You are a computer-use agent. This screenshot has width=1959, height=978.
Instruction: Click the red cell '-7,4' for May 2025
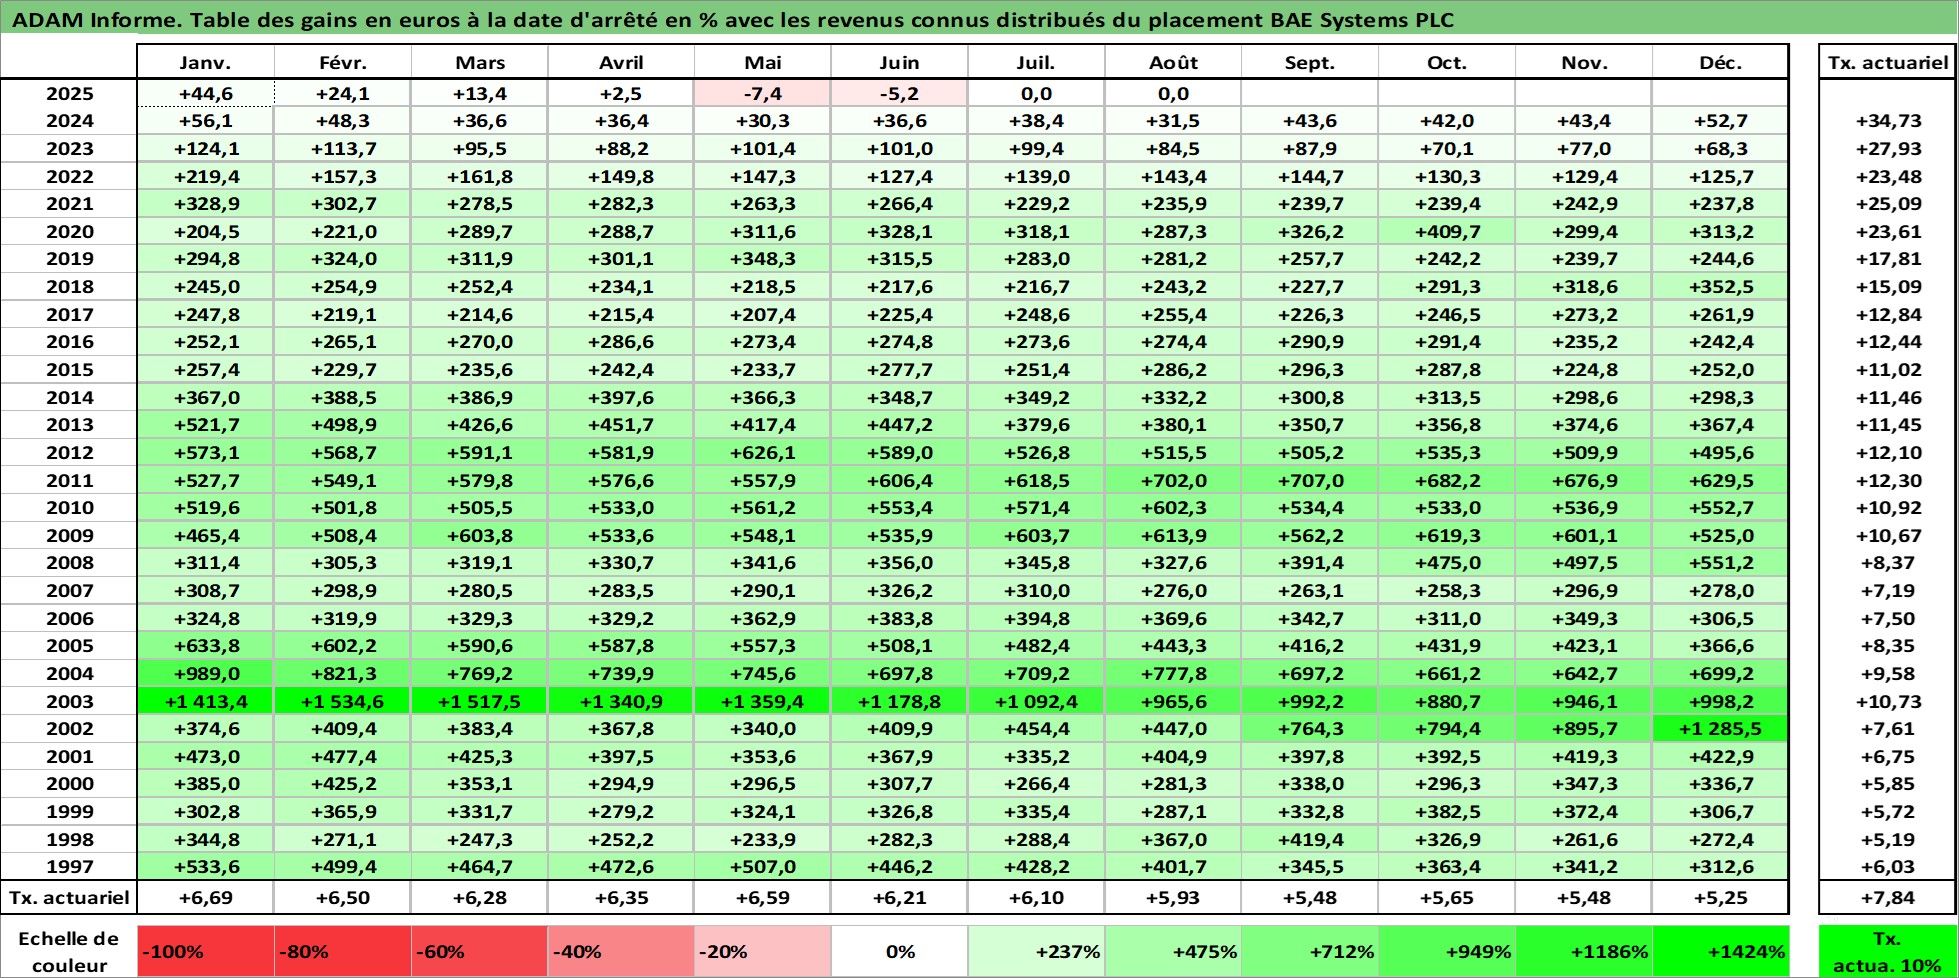coord(762,94)
